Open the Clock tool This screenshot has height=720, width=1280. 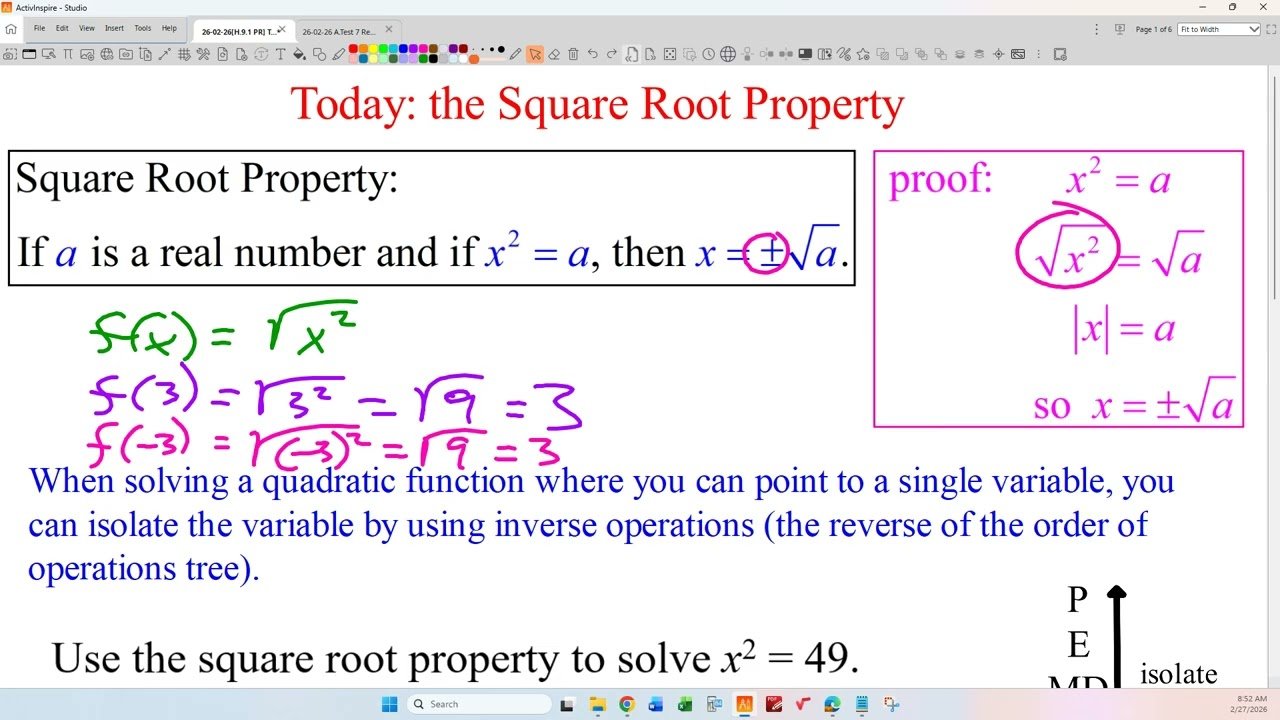[x=708, y=54]
